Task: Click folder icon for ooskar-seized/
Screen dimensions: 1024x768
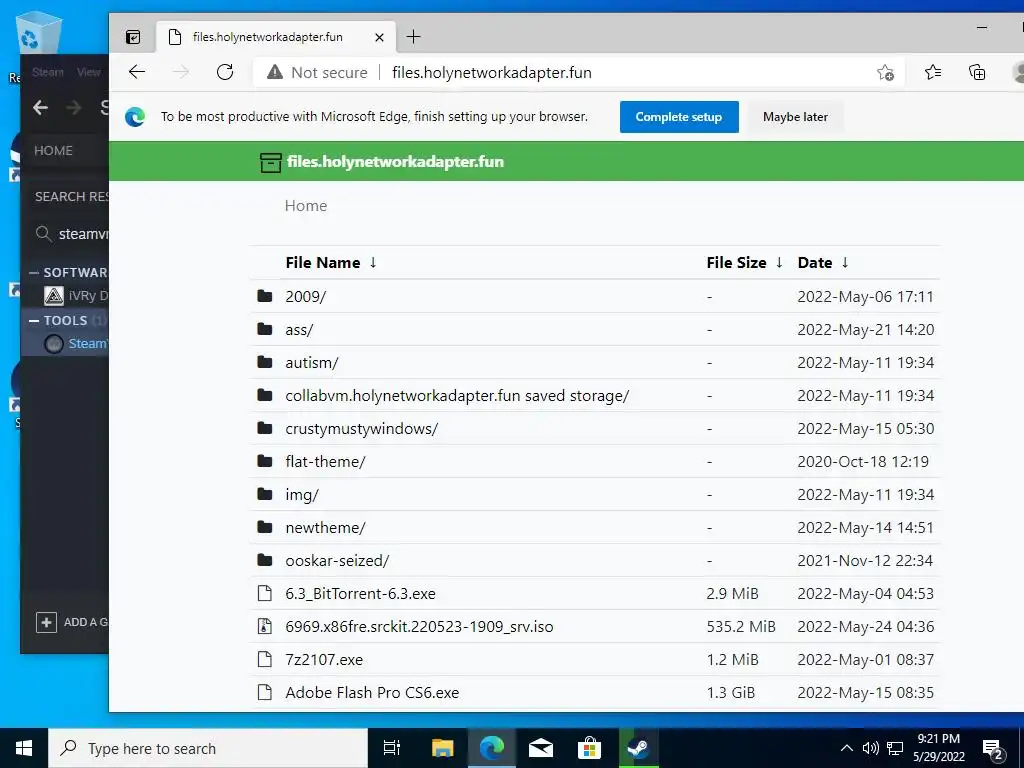Action: pyautogui.click(x=264, y=560)
